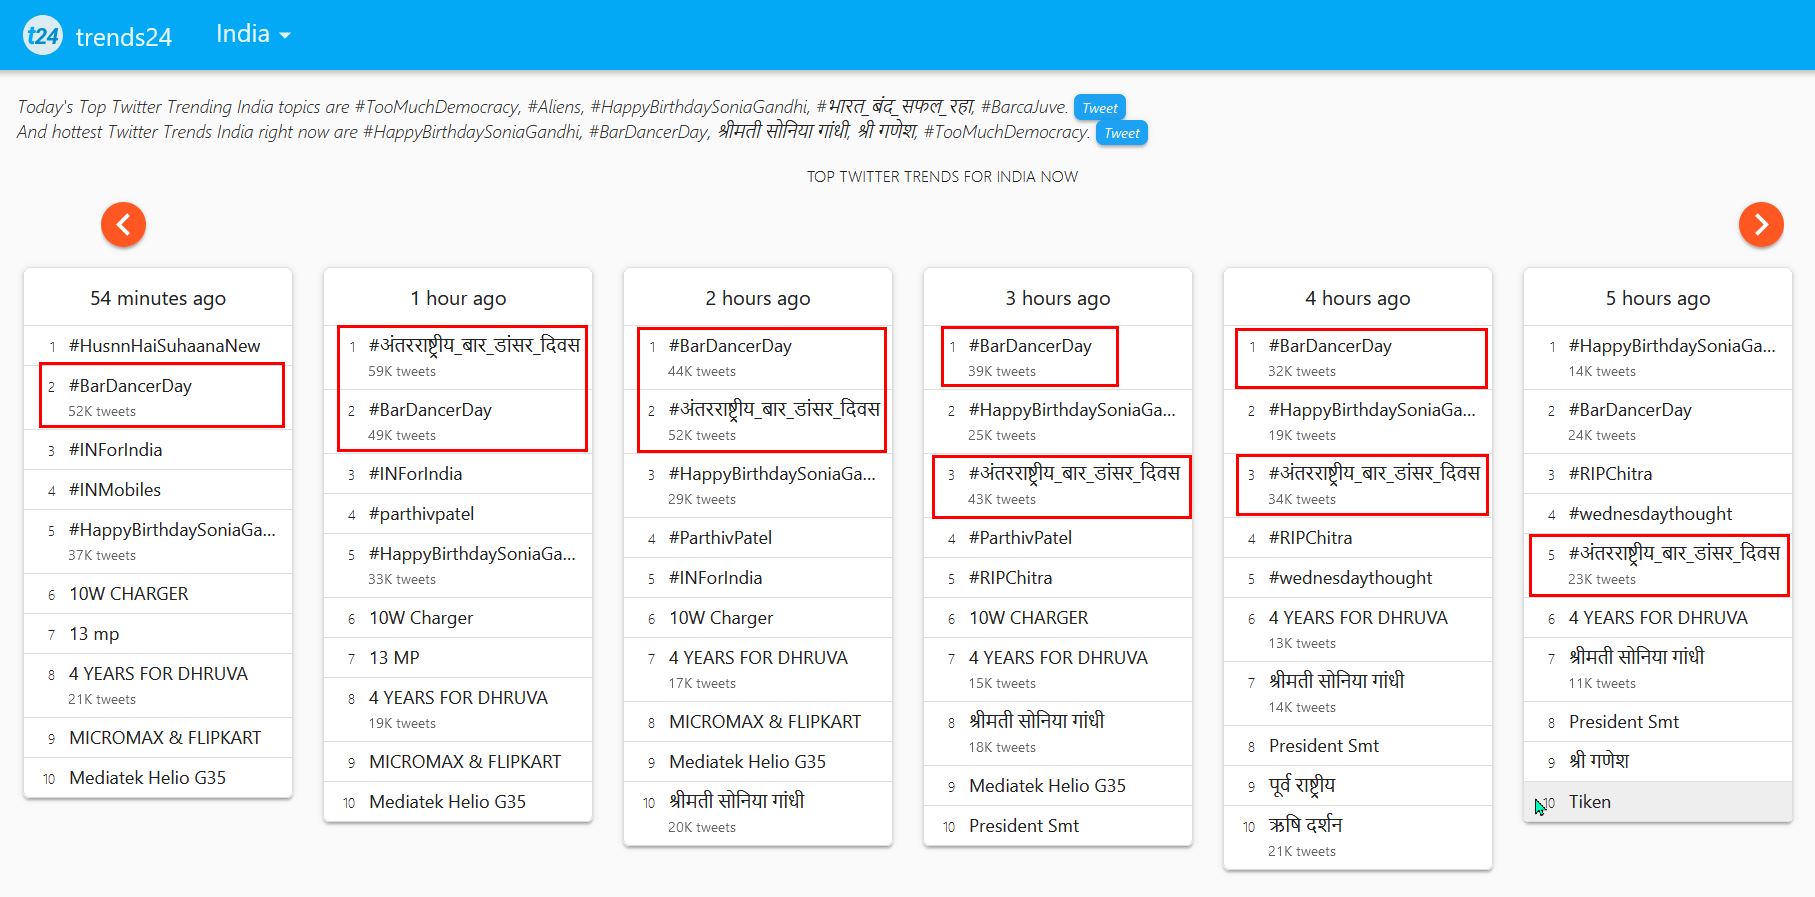Viewport: 1815px width, 897px height.
Task: Open ऋषि दर्शन with 21K tweets
Action: tap(1305, 825)
